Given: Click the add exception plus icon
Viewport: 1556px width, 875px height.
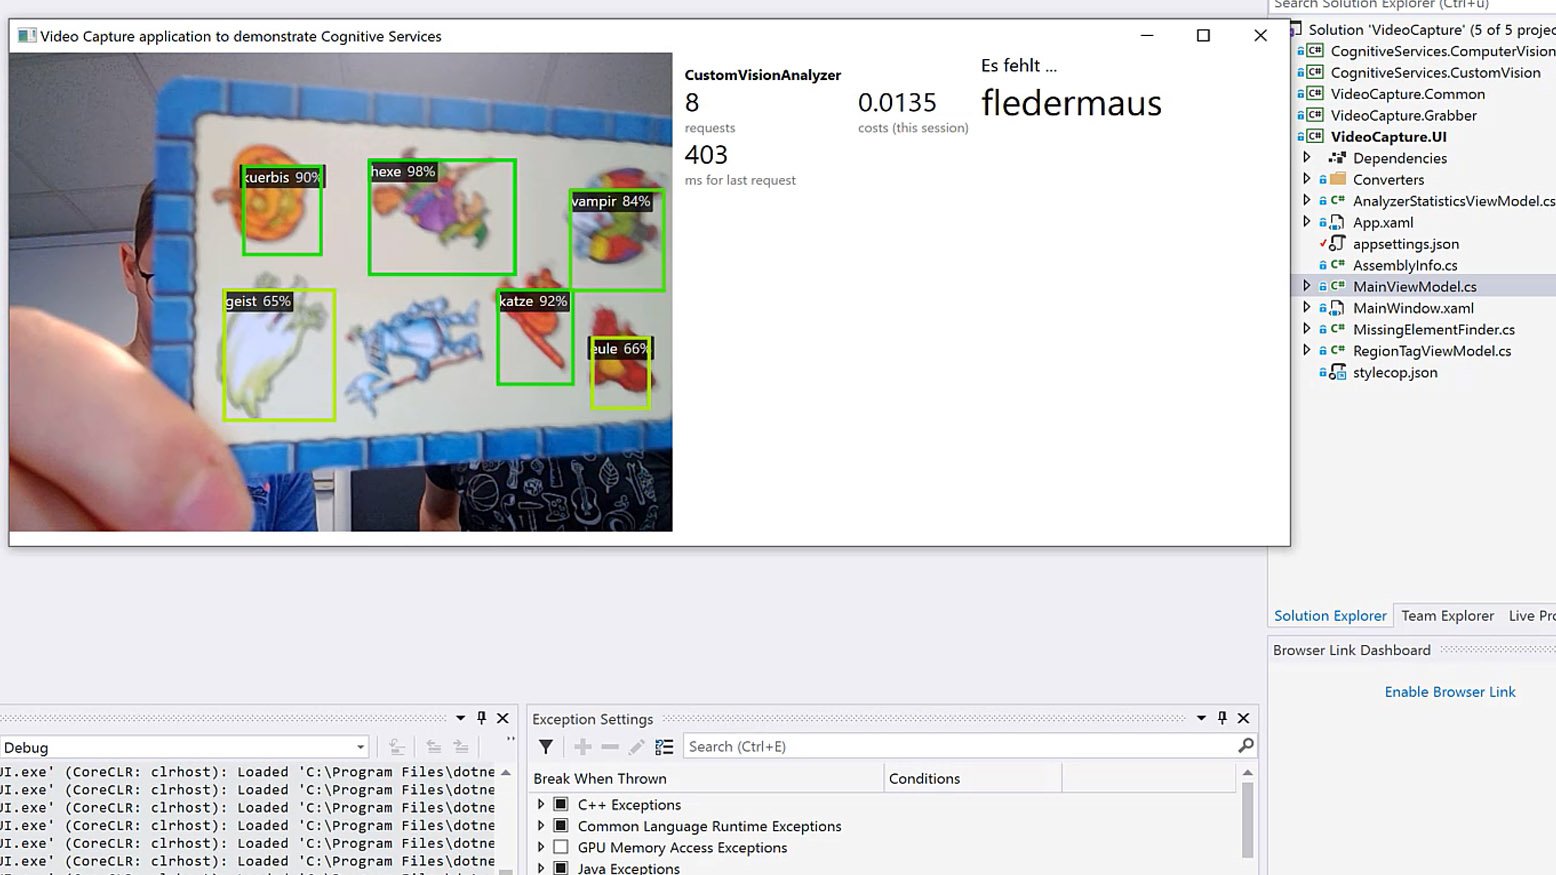Looking at the screenshot, I should [x=583, y=747].
